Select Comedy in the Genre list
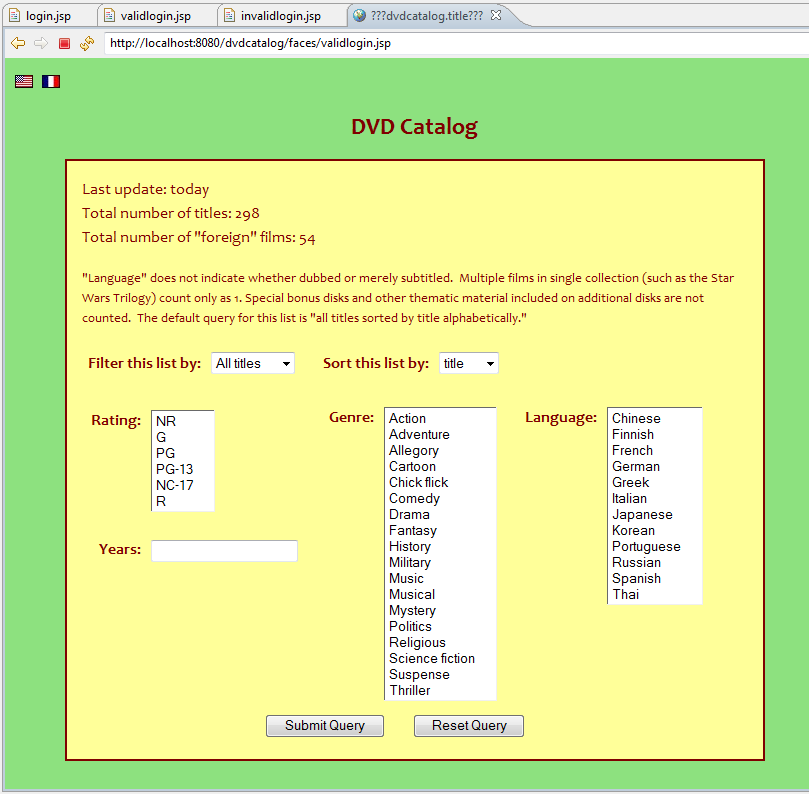The height and width of the screenshot is (794, 809). 440,498
